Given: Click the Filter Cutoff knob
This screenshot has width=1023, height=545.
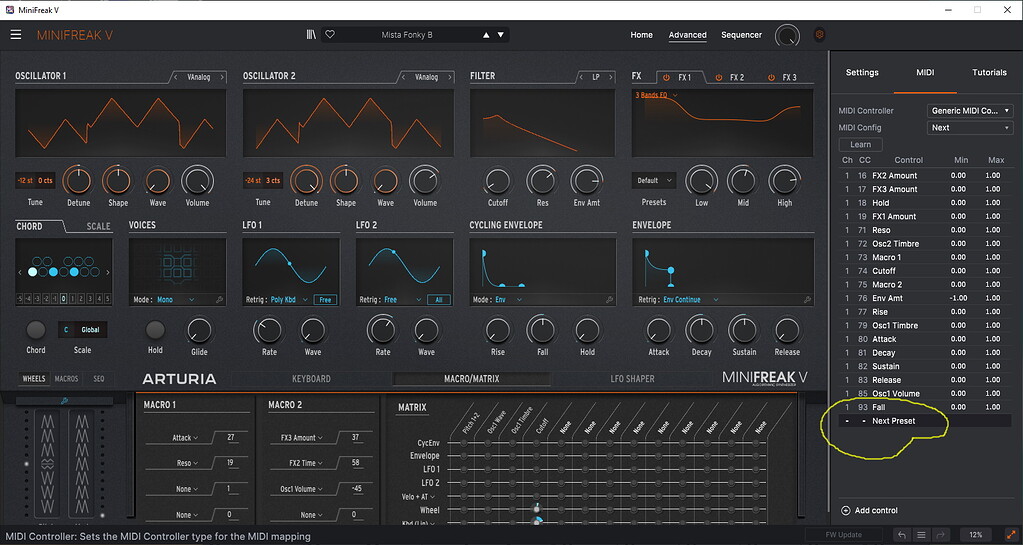Looking at the screenshot, I should pyautogui.click(x=498, y=181).
